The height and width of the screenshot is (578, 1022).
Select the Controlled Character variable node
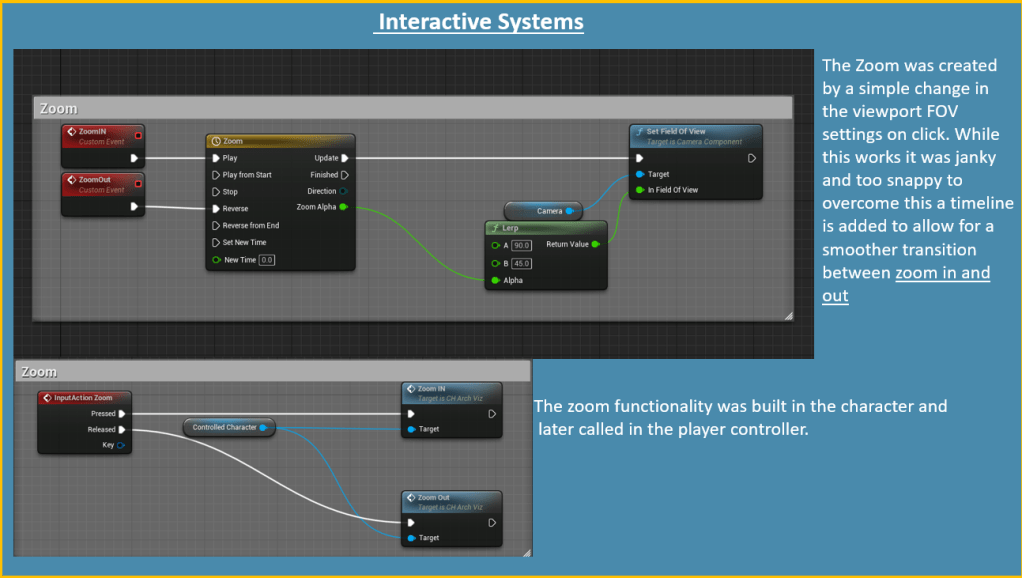(x=226, y=428)
